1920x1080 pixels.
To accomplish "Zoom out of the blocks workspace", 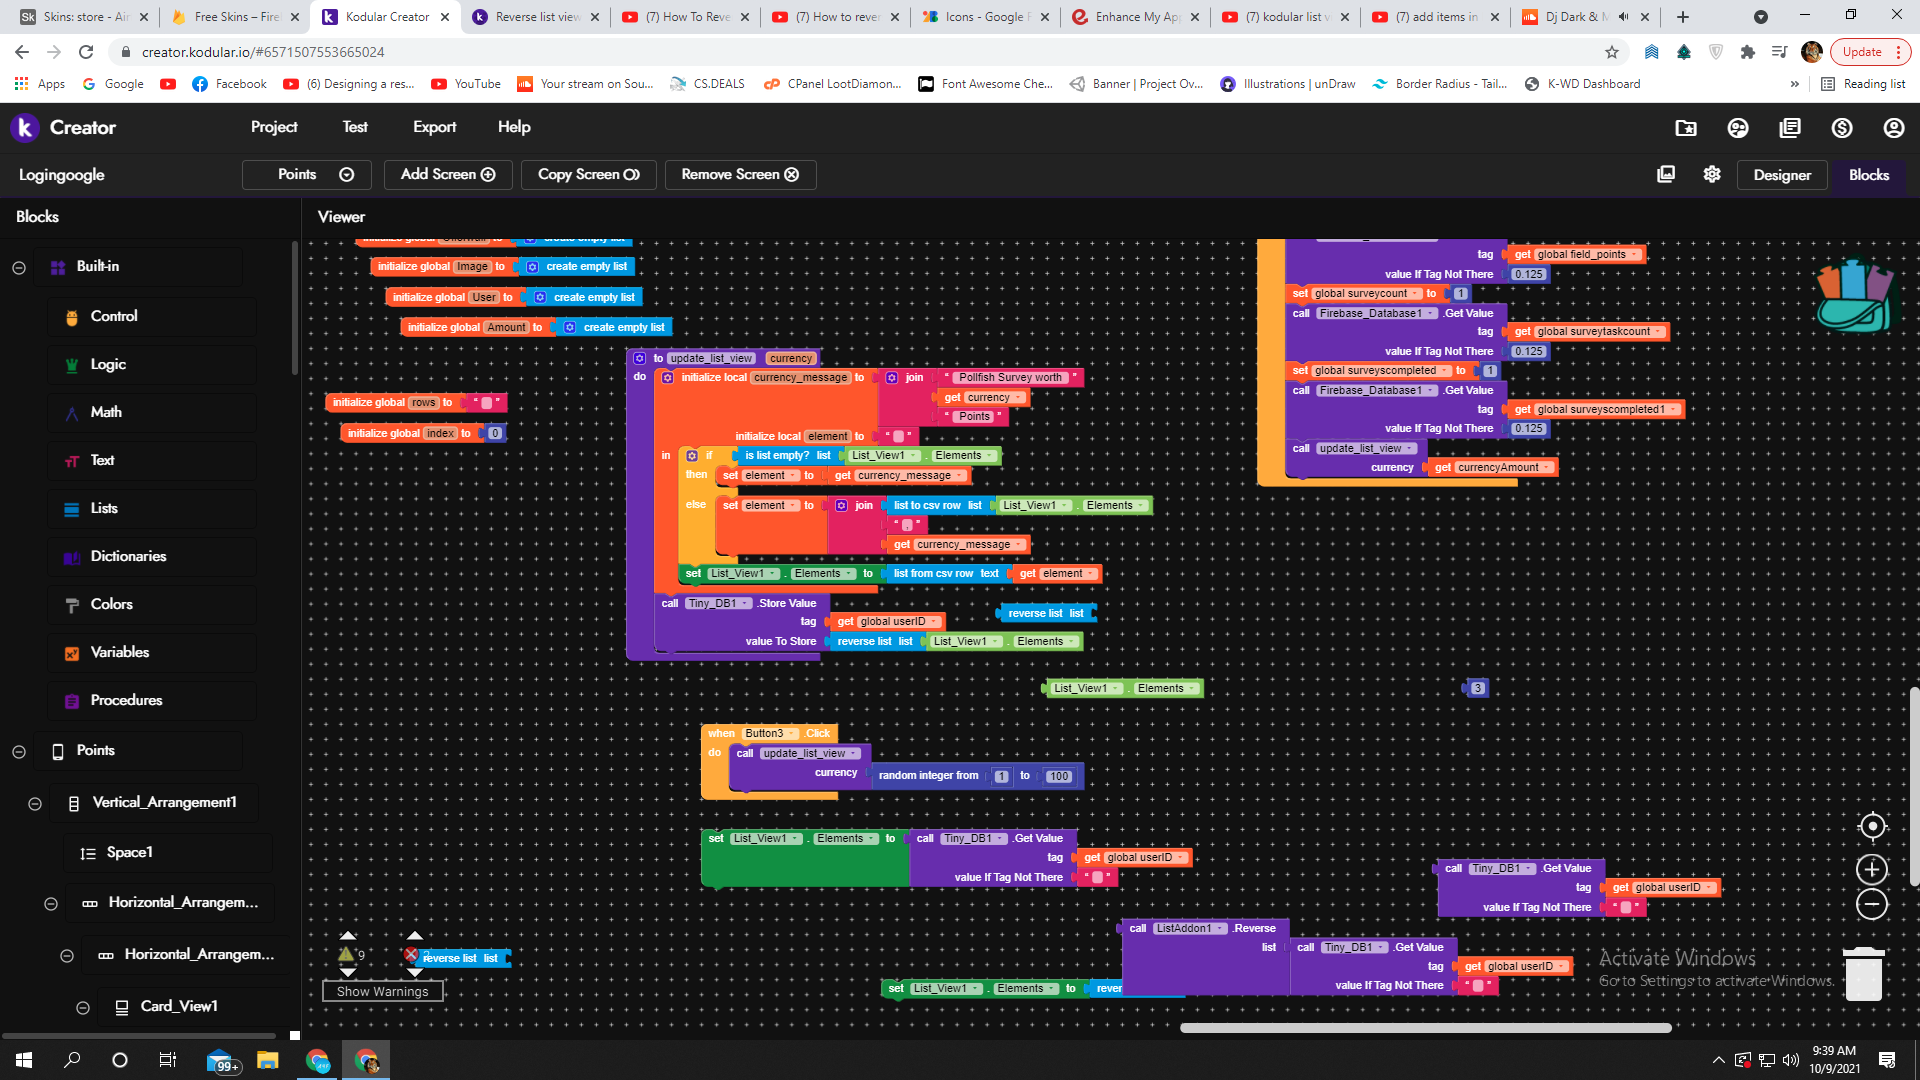I will 1872,905.
